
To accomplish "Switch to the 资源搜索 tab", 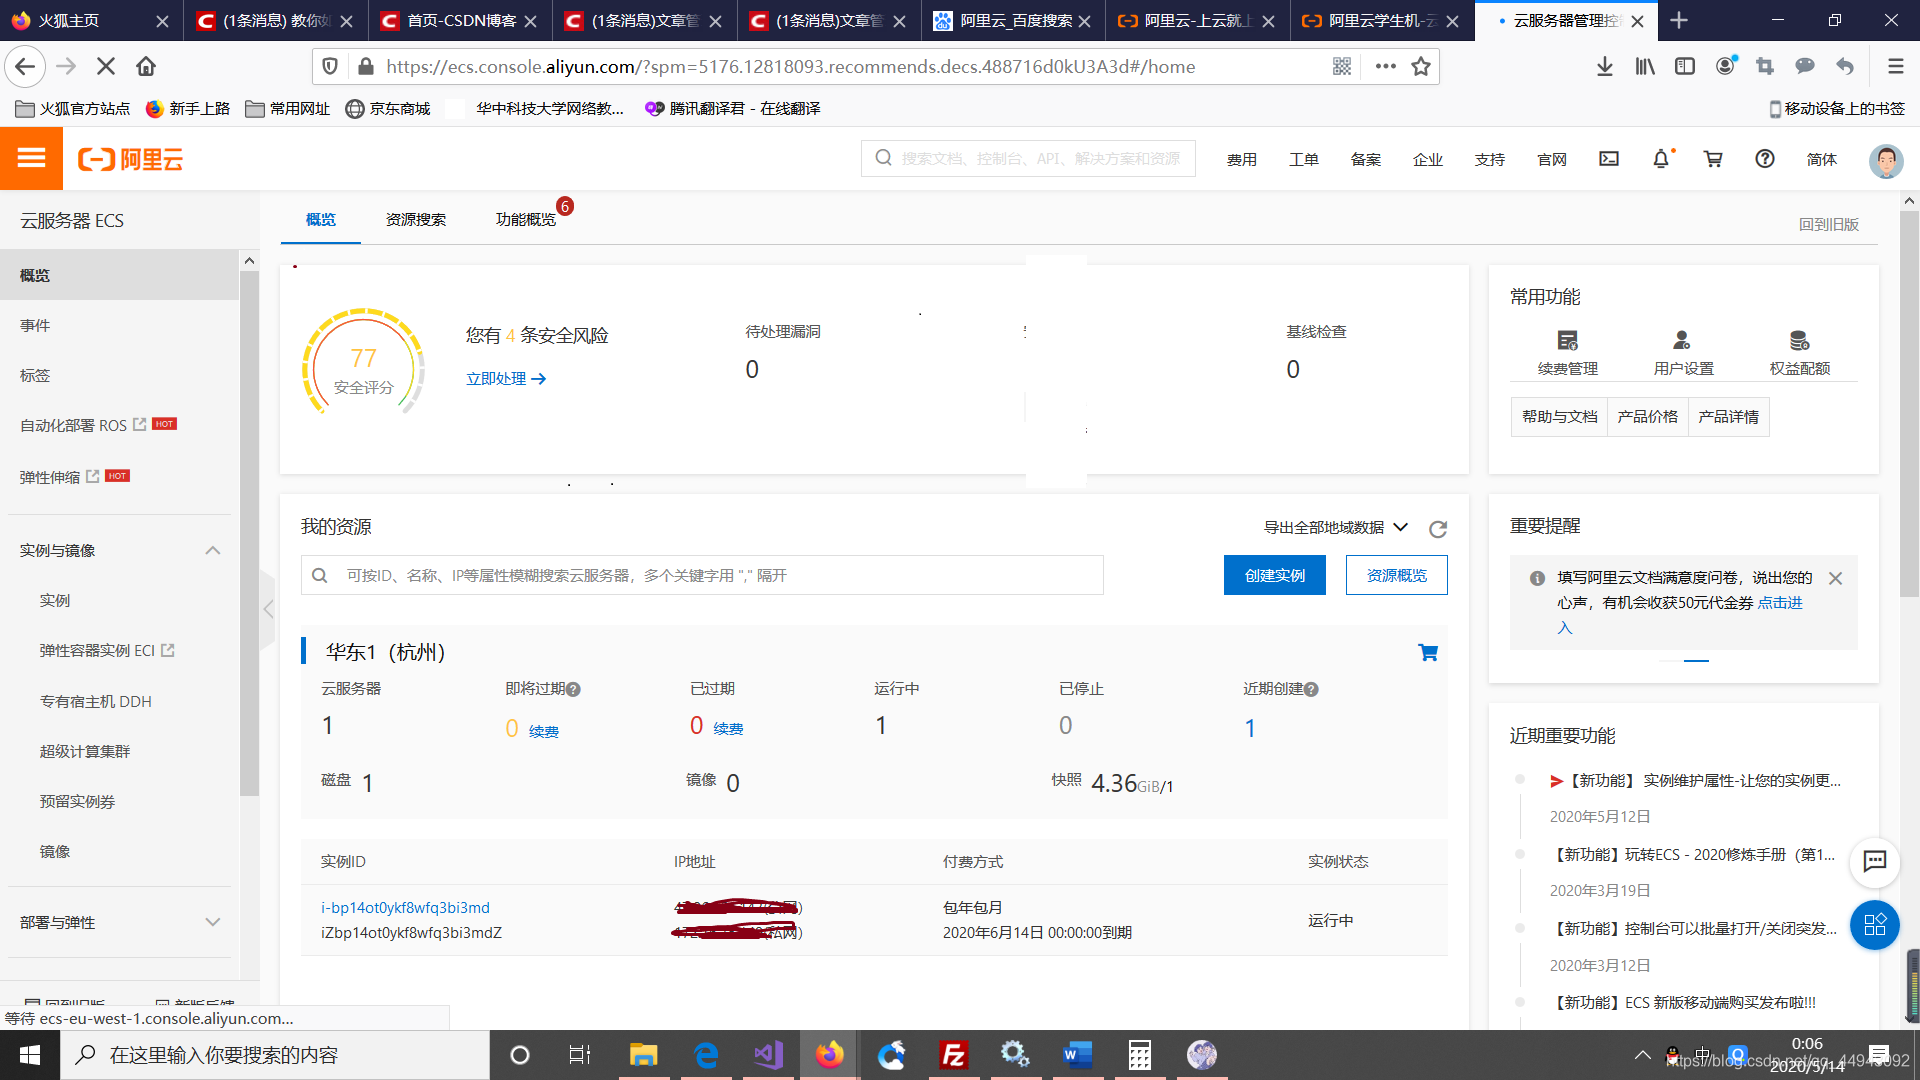I will pyautogui.click(x=416, y=219).
